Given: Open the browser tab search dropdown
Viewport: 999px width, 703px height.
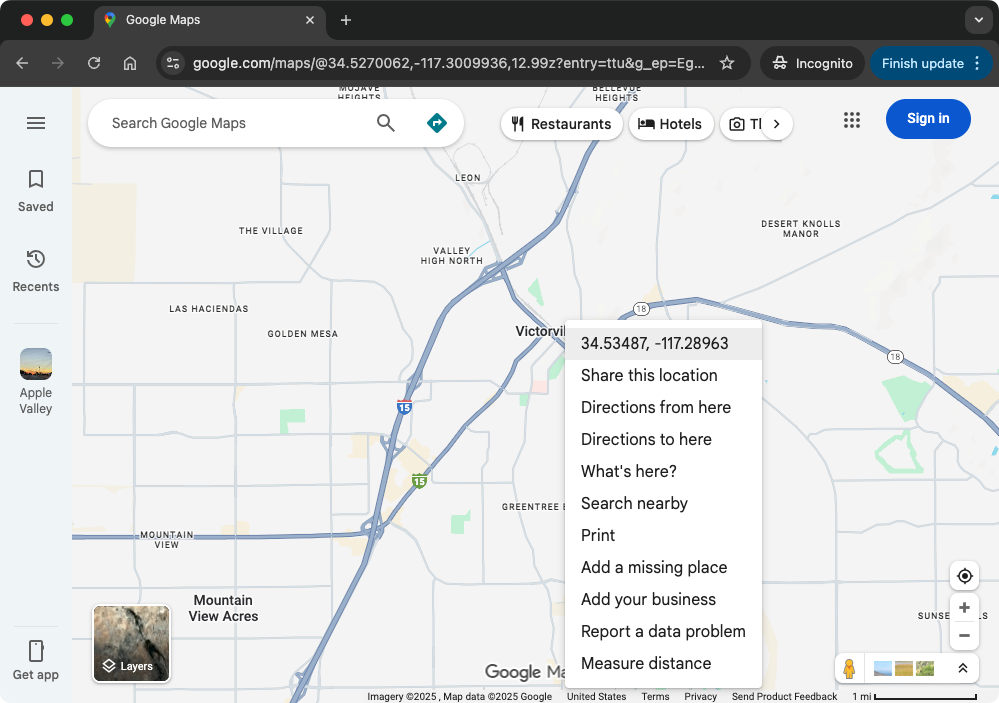Looking at the screenshot, I should coord(977,20).
